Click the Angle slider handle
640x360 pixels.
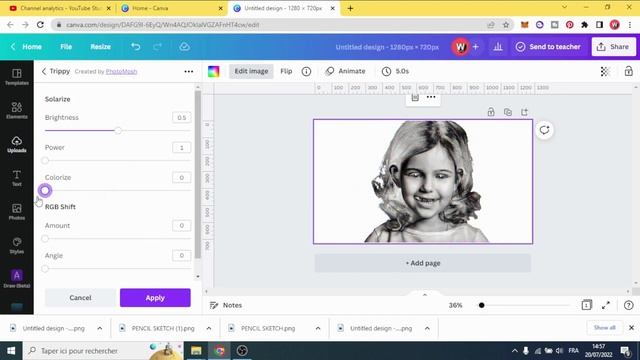click(x=45, y=269)
